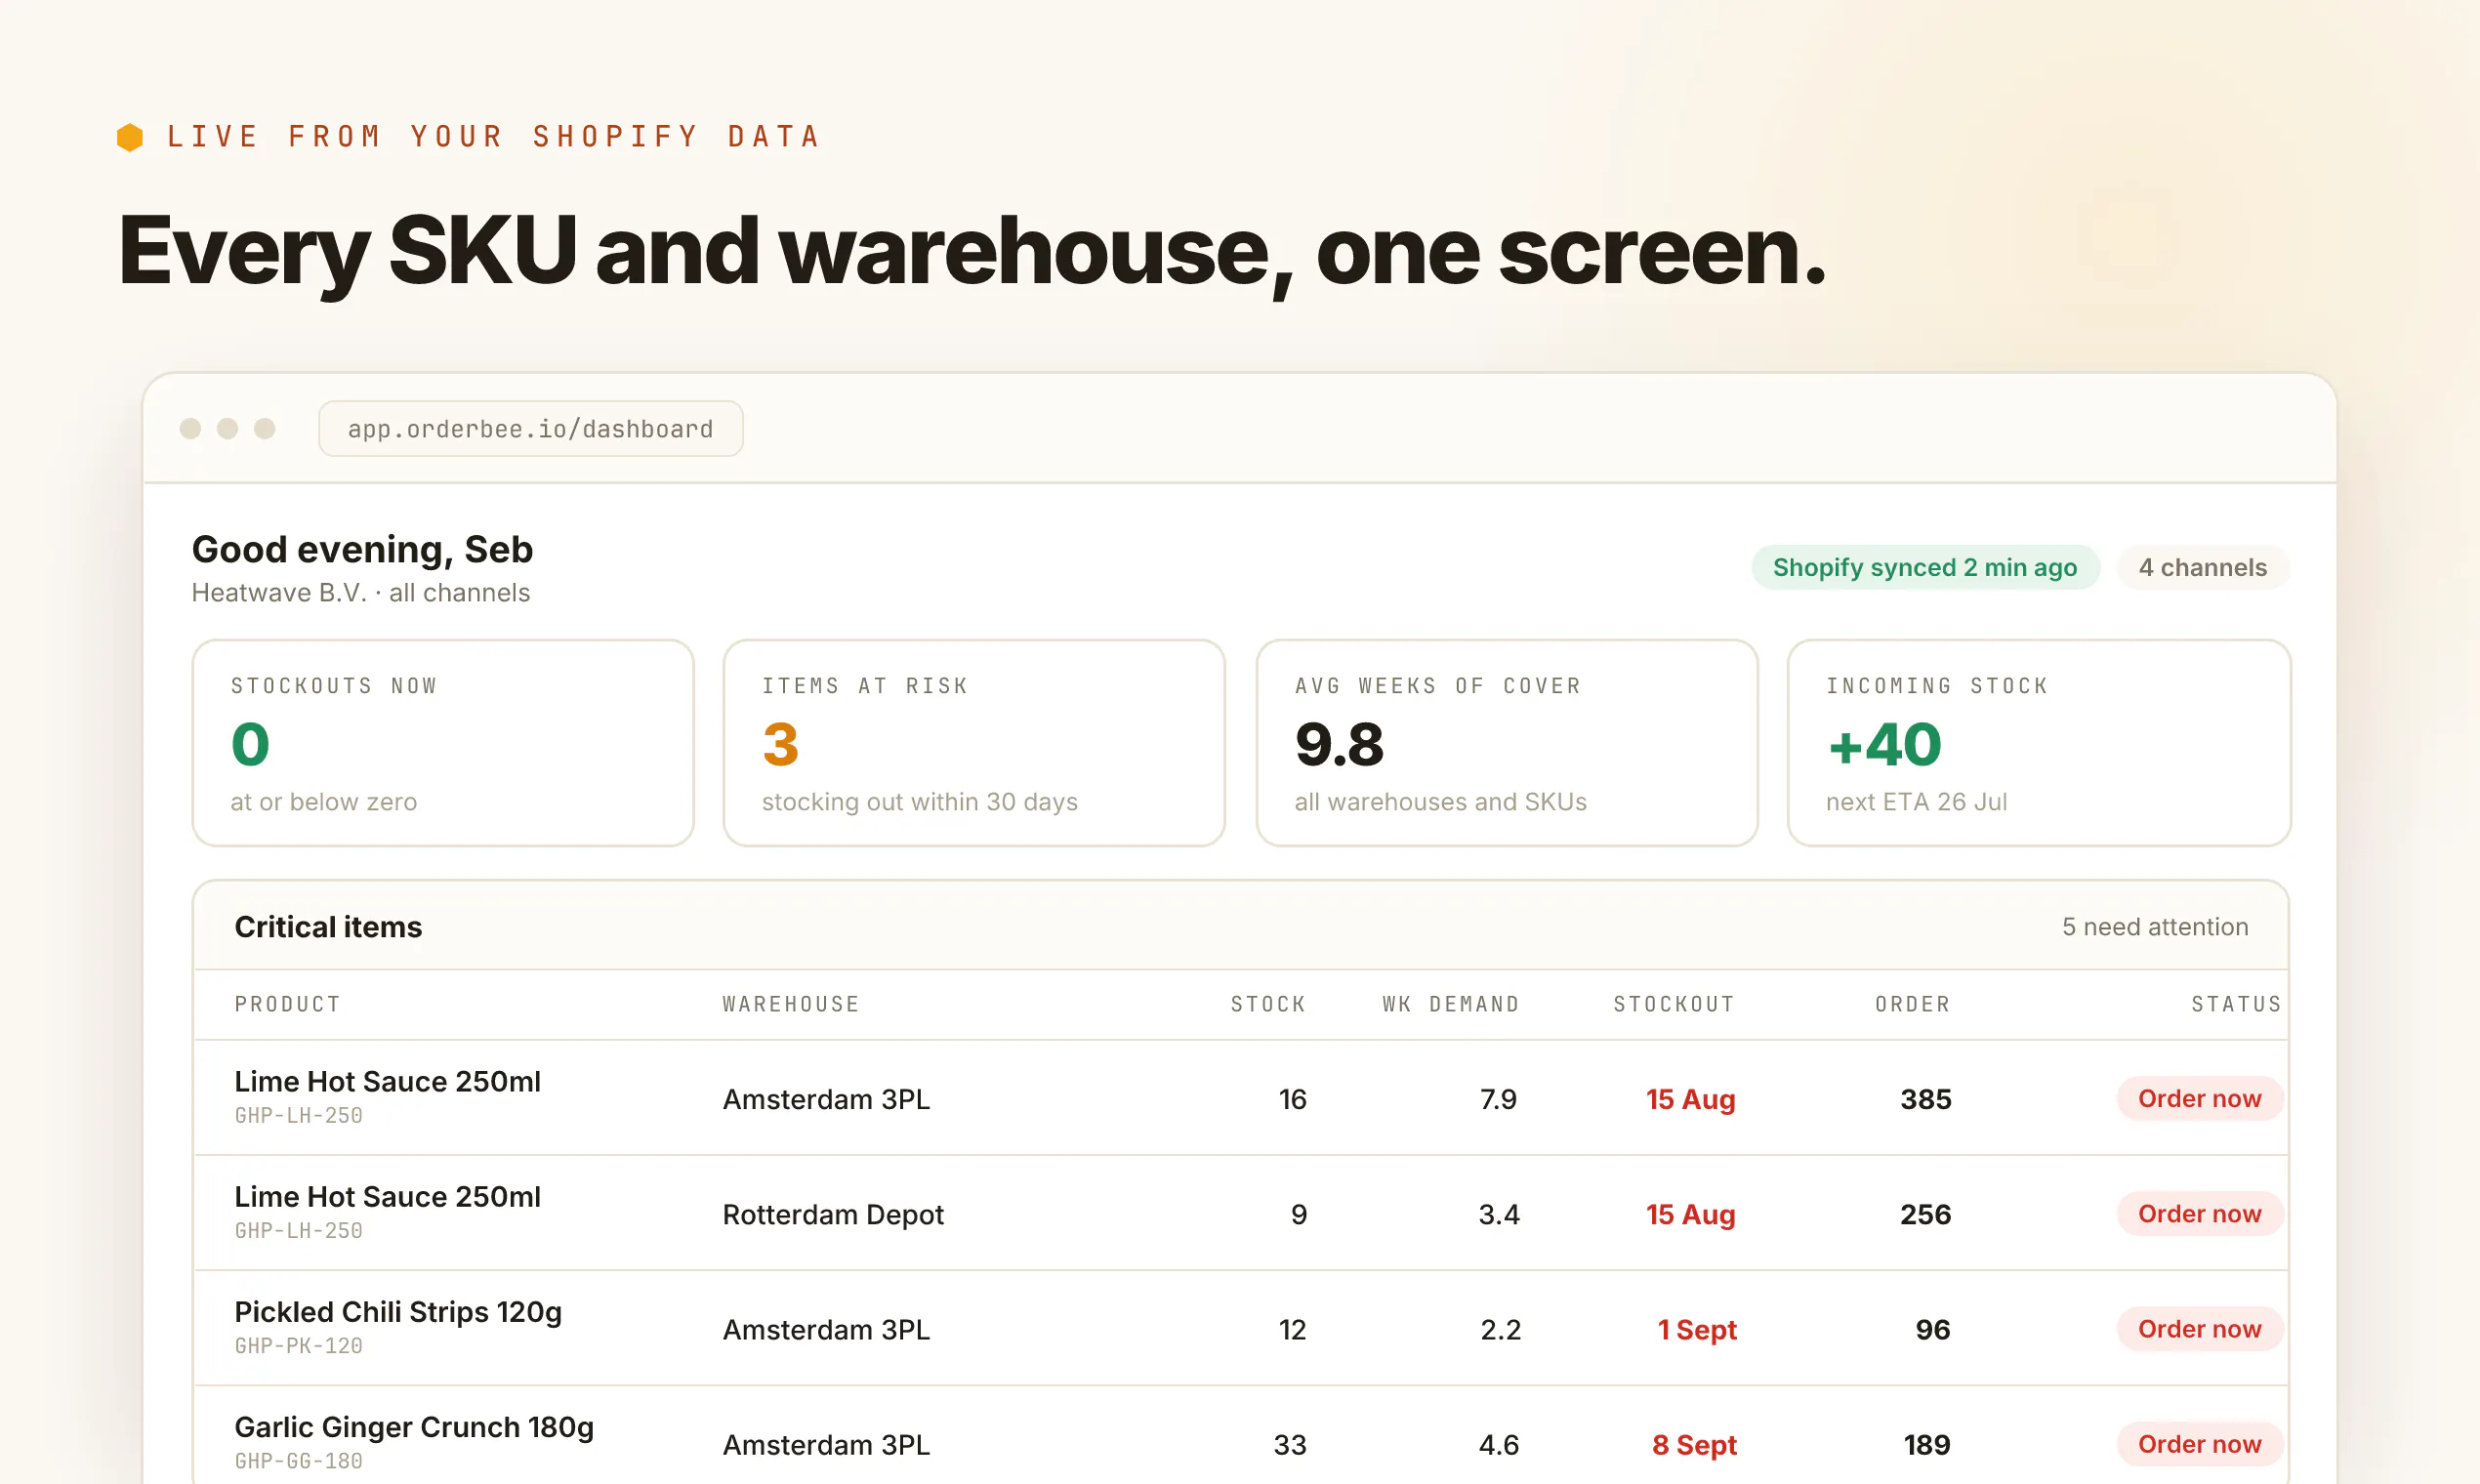
Task: Click the stock value 33
Action: 1290,1444
